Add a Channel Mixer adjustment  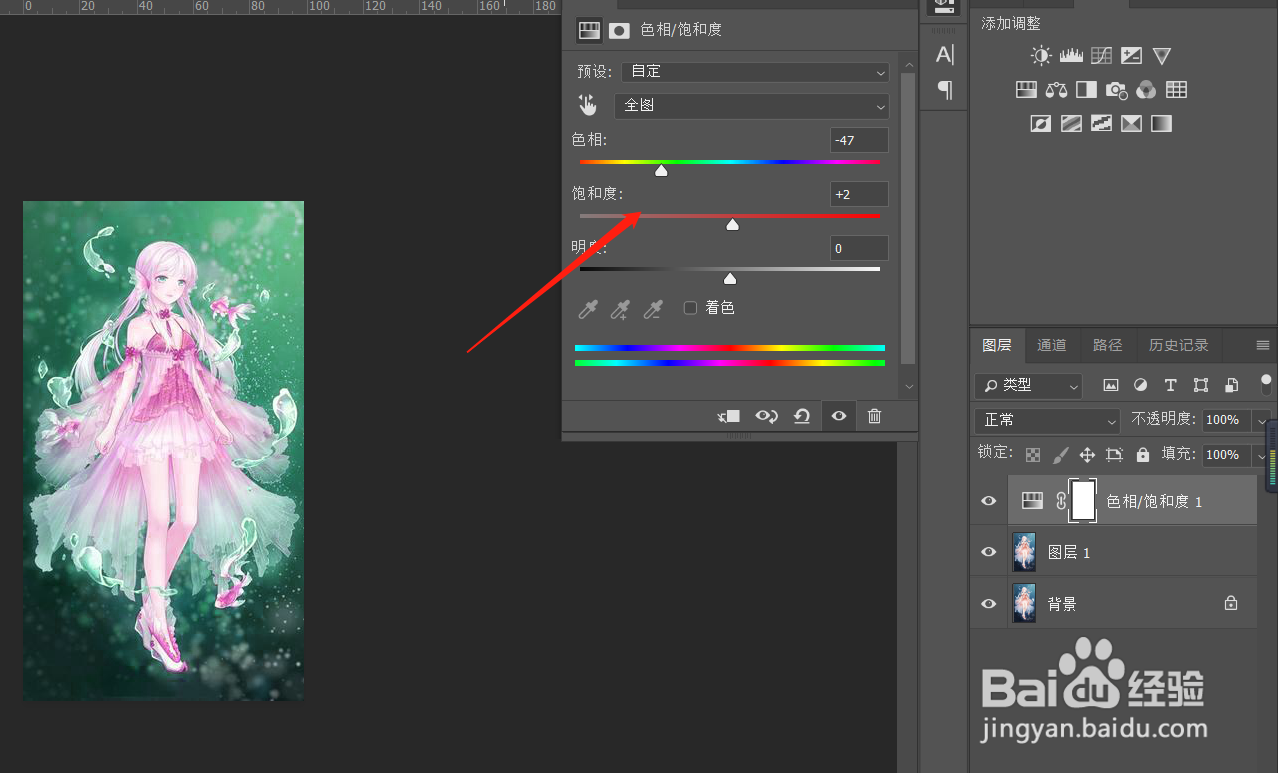1146,90
